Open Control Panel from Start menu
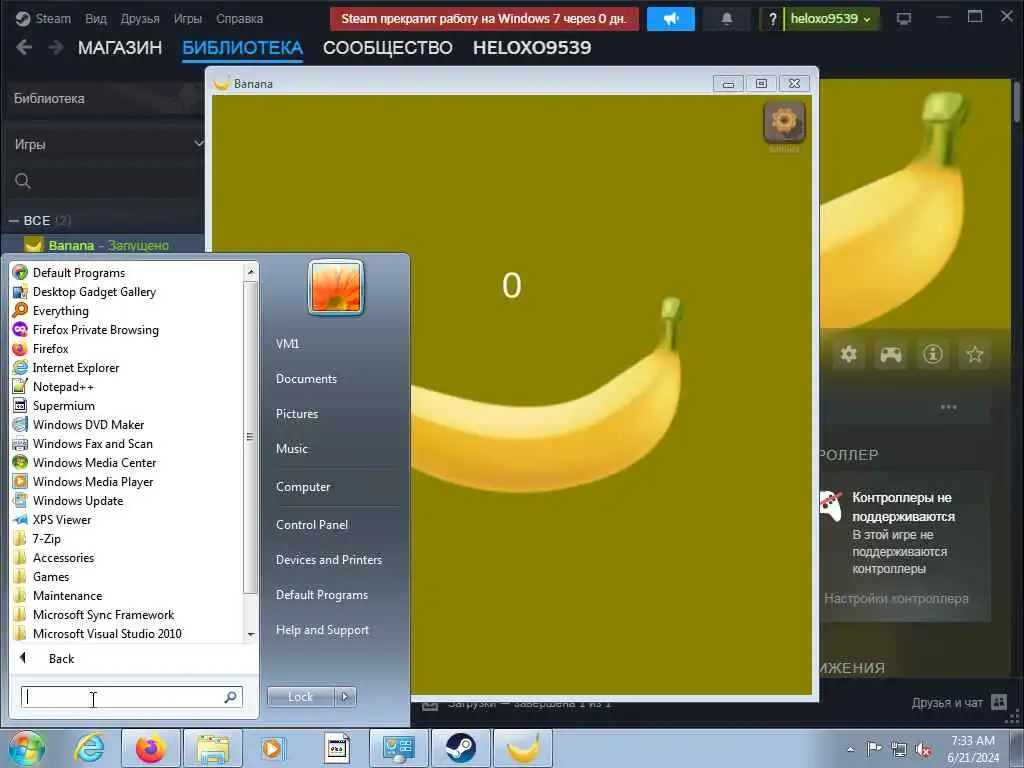This screenshot has height=768, width=1024. 312,524
